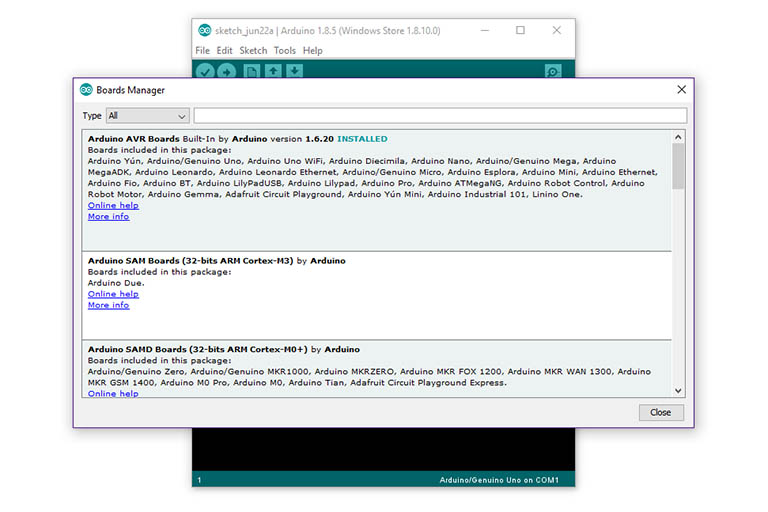Click the scroll down arrow of boards list
Screen dimensions: 768x512
(678, 390)
